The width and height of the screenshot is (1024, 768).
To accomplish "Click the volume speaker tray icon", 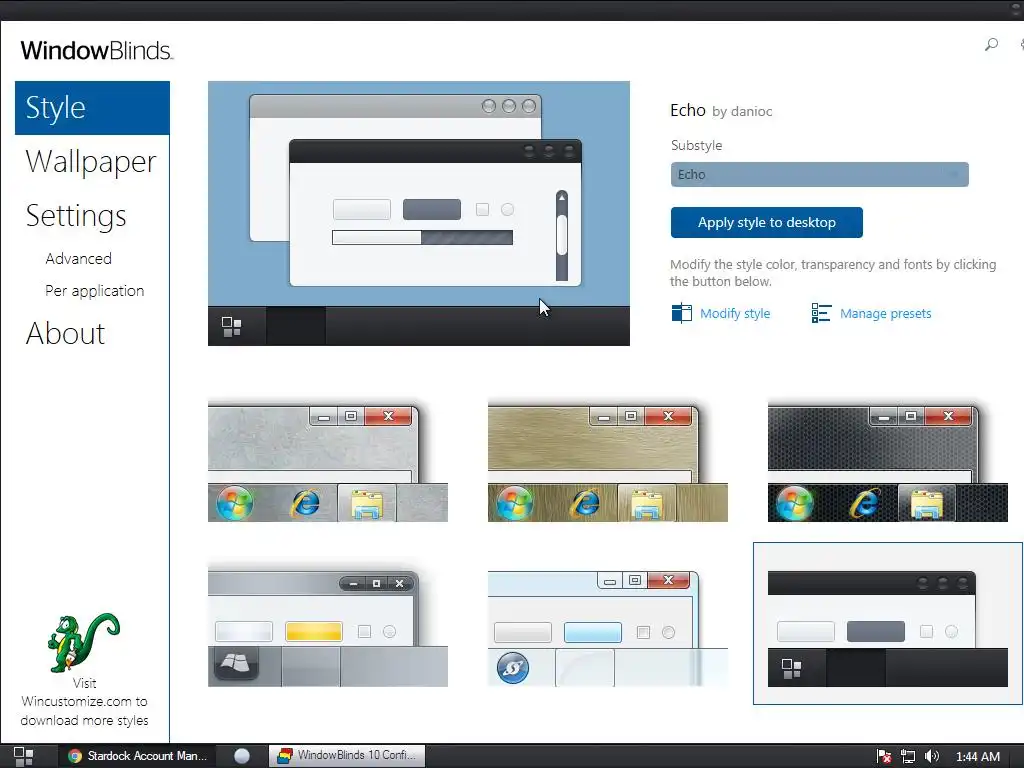I will click(x=932, y=756).
